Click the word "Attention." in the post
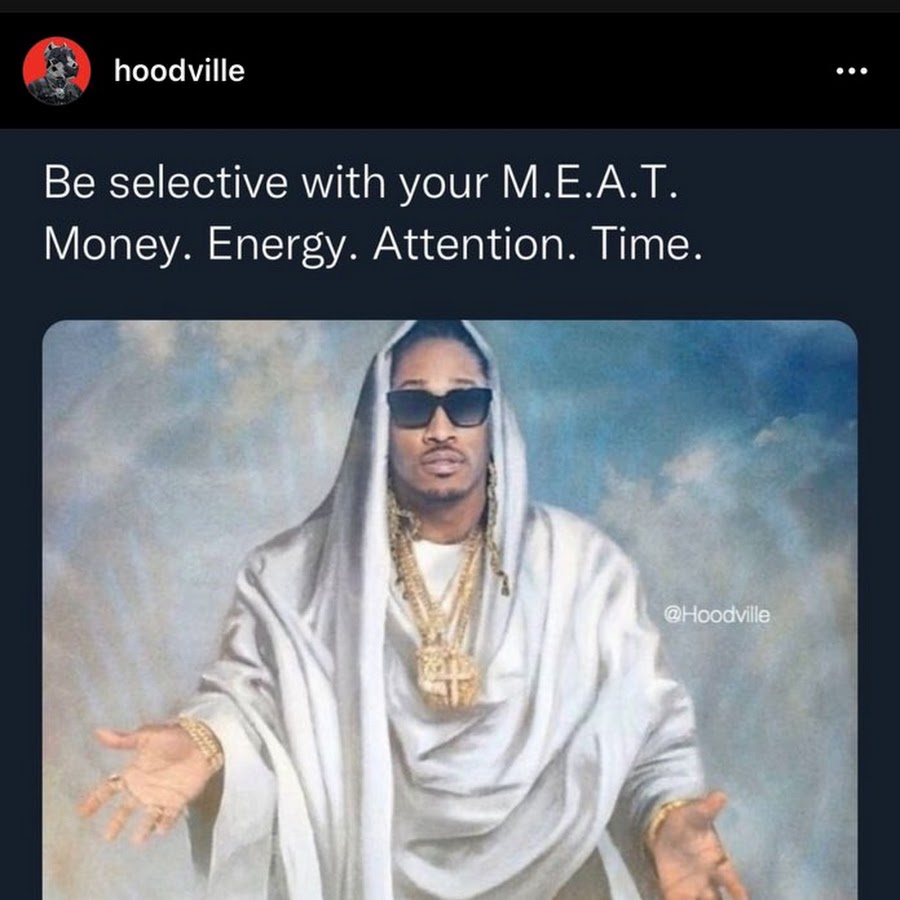 coord(475,243)
